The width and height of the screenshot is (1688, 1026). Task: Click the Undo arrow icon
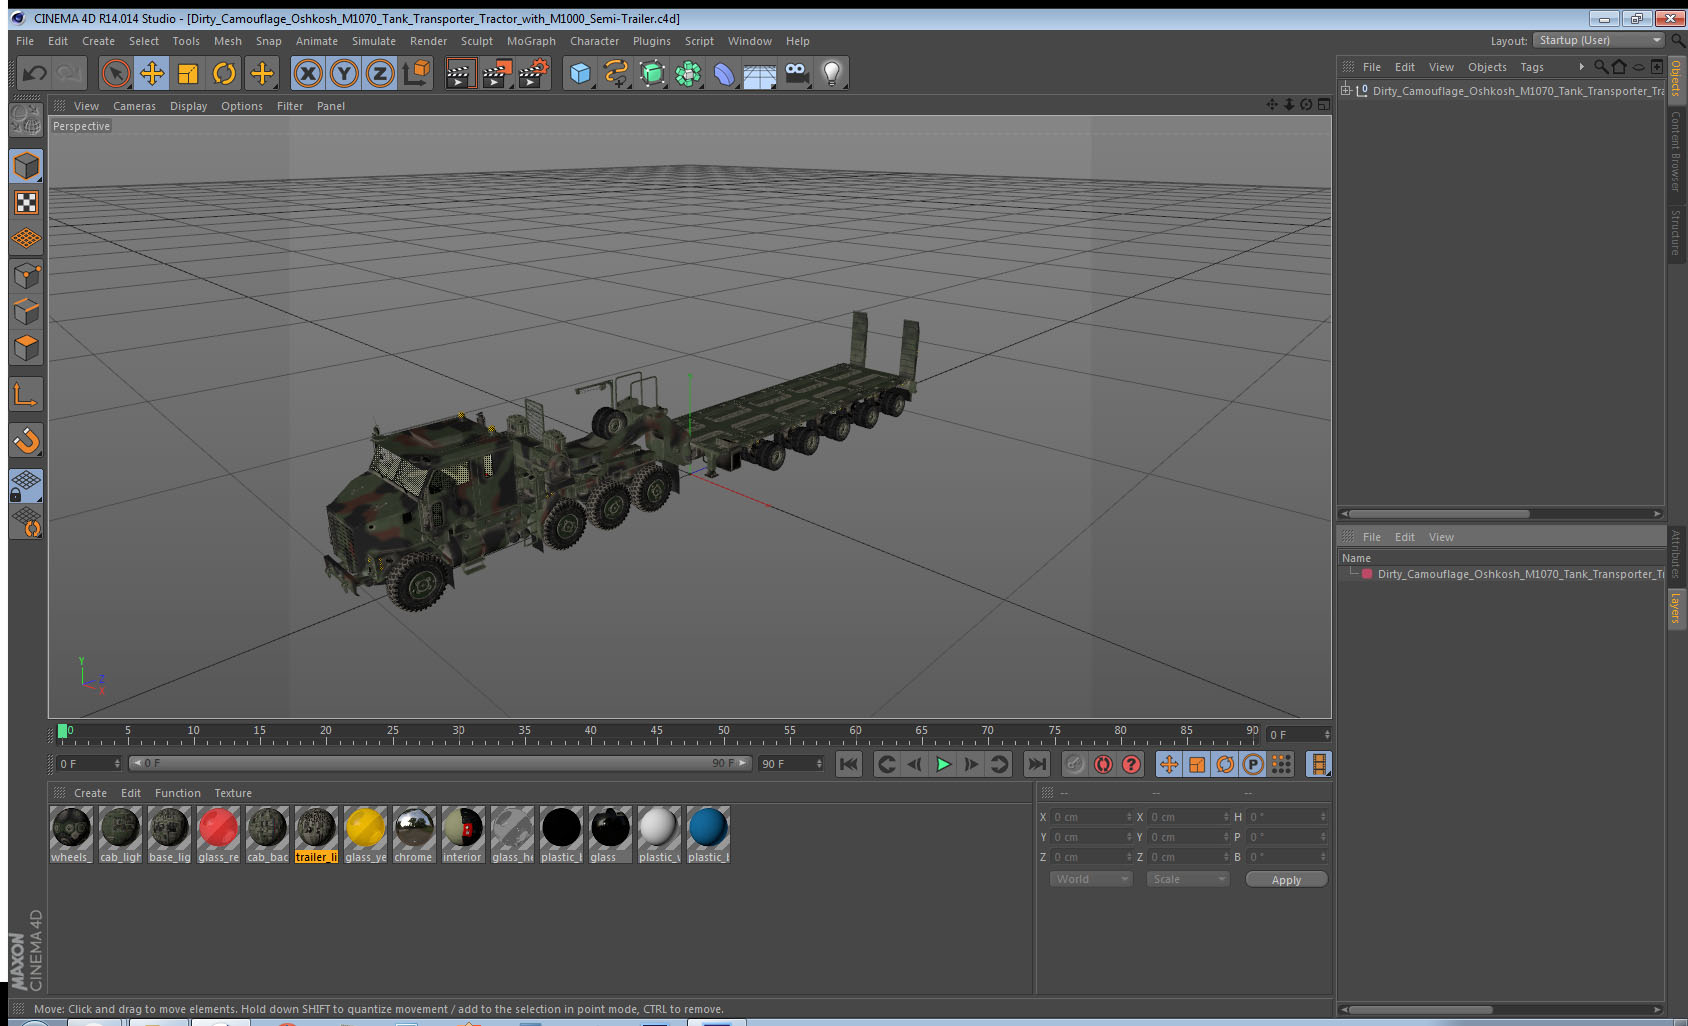coord(35,73)
